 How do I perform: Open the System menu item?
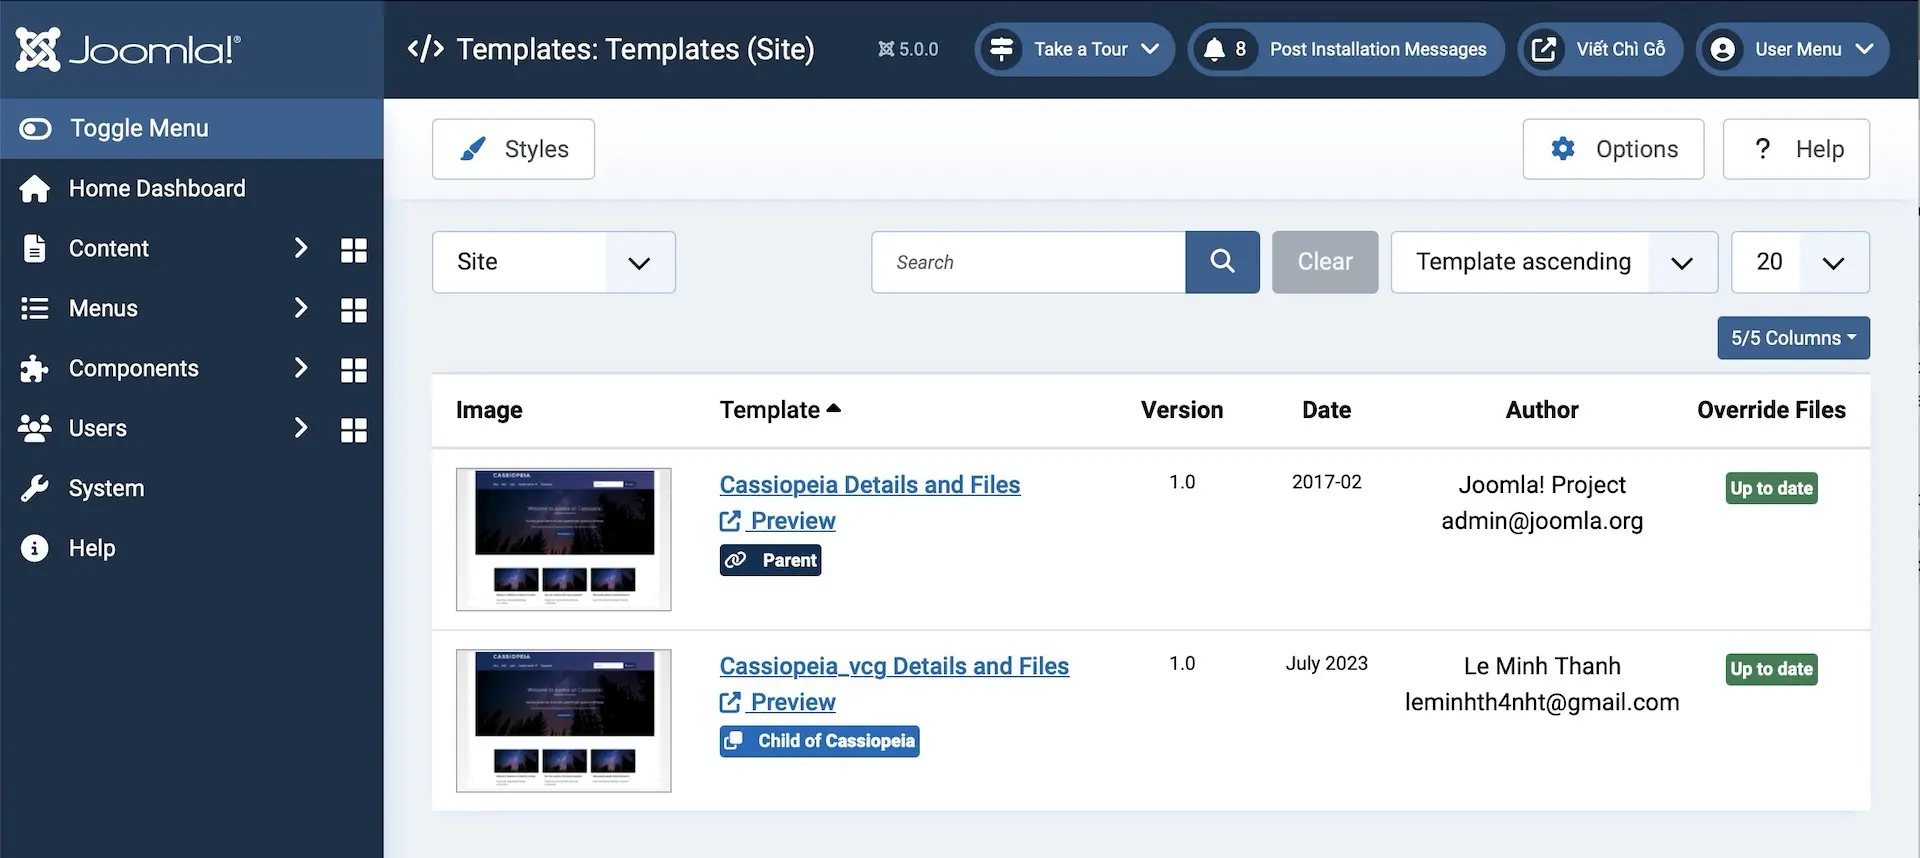106,488
